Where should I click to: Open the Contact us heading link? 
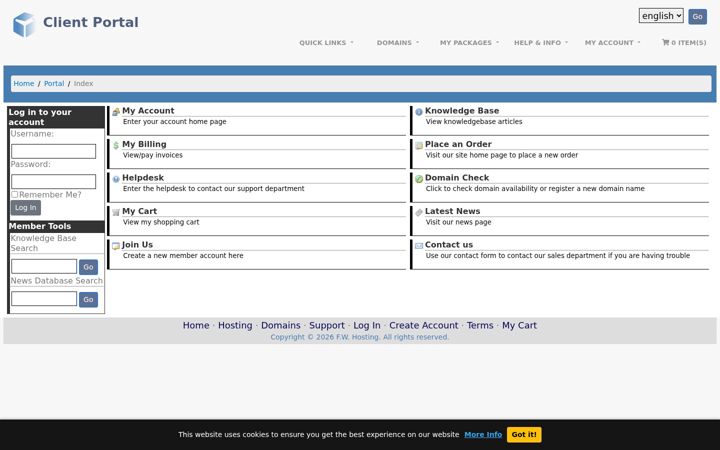(x=449, y=245)
